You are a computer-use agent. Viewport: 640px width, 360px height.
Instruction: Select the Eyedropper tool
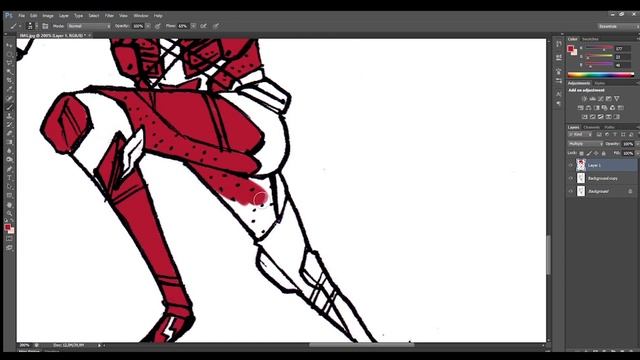point(9,89)
